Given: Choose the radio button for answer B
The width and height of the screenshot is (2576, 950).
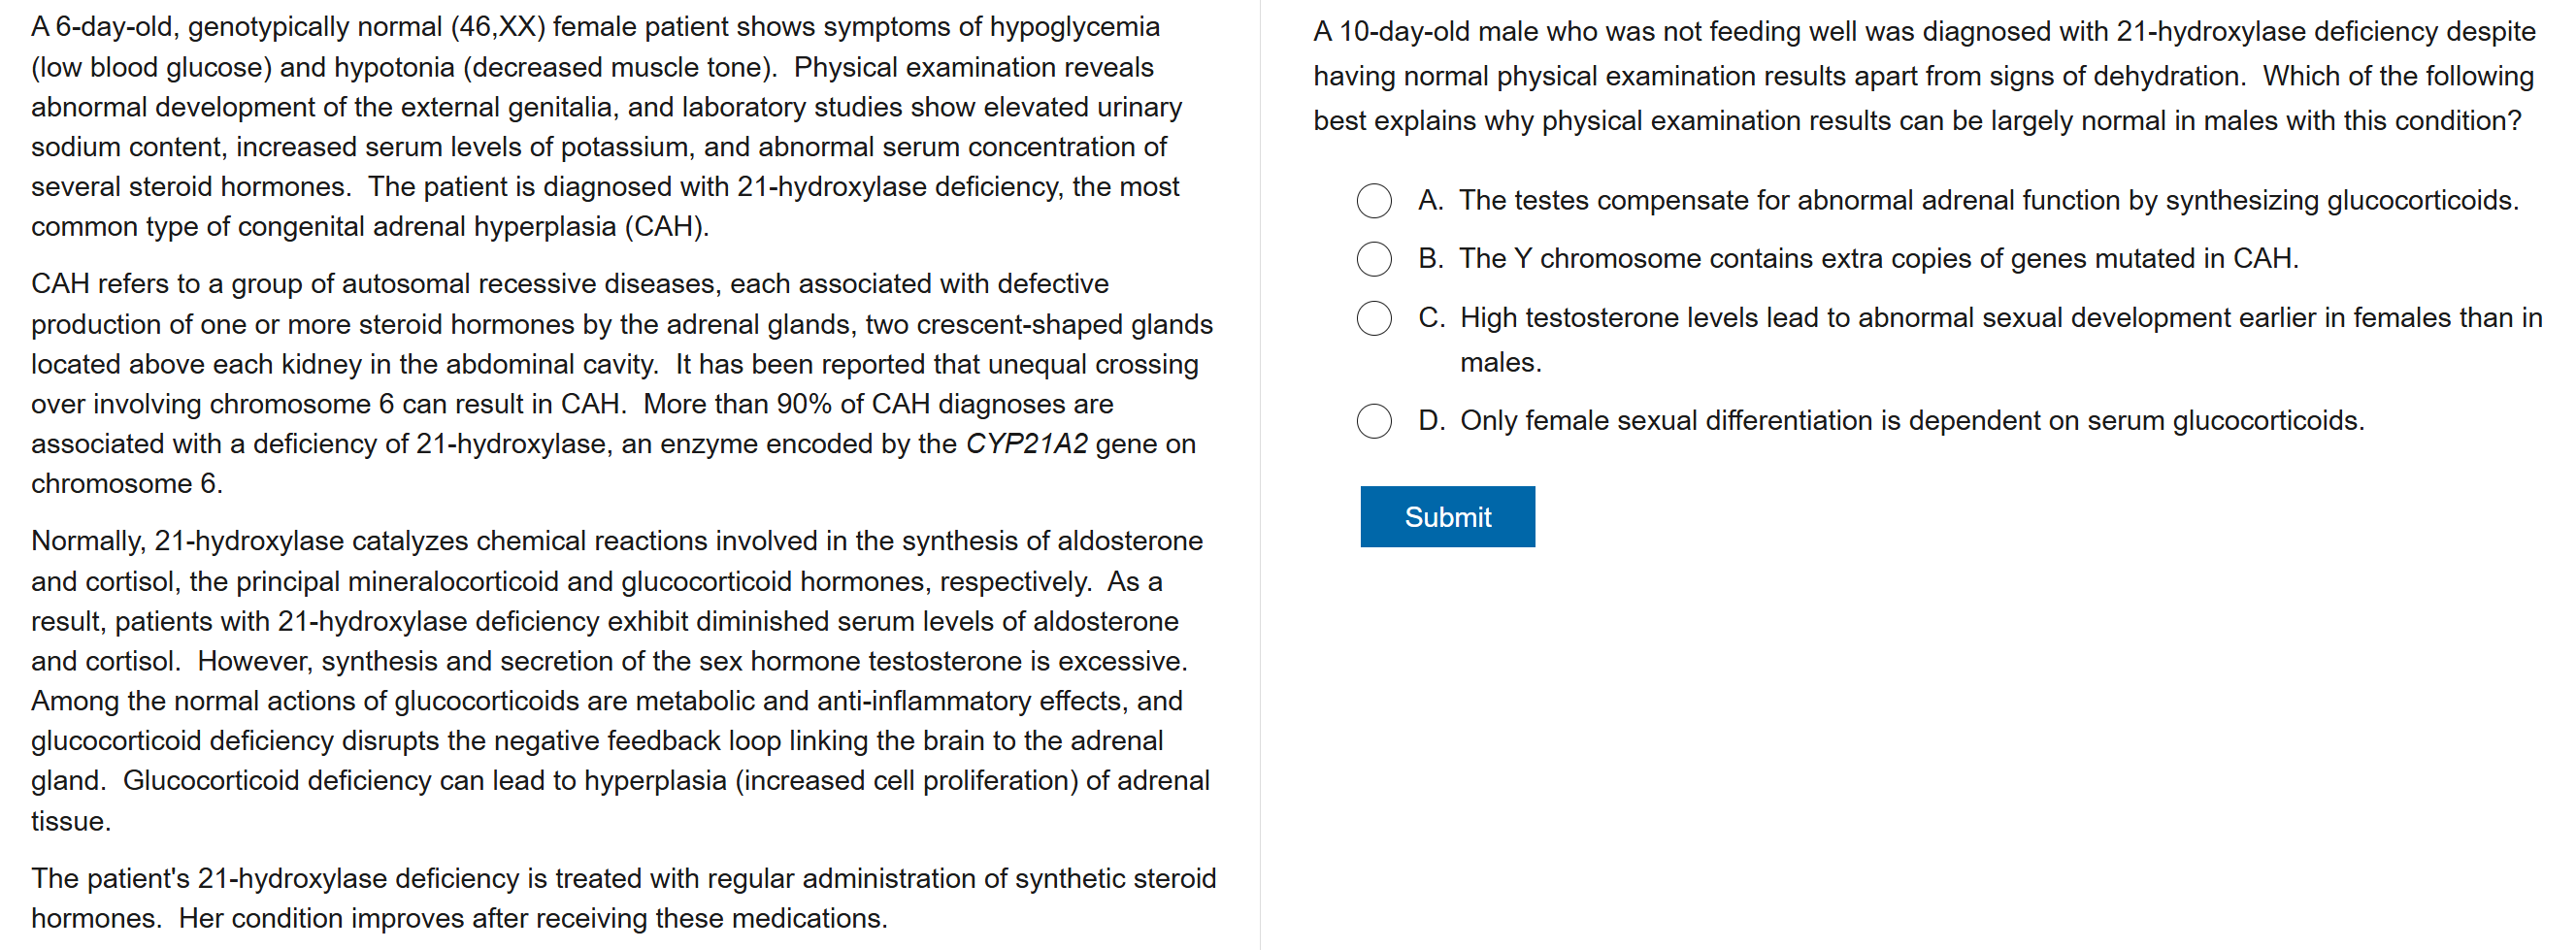Looking at the screenshot, I should (x=1374, y=259).
